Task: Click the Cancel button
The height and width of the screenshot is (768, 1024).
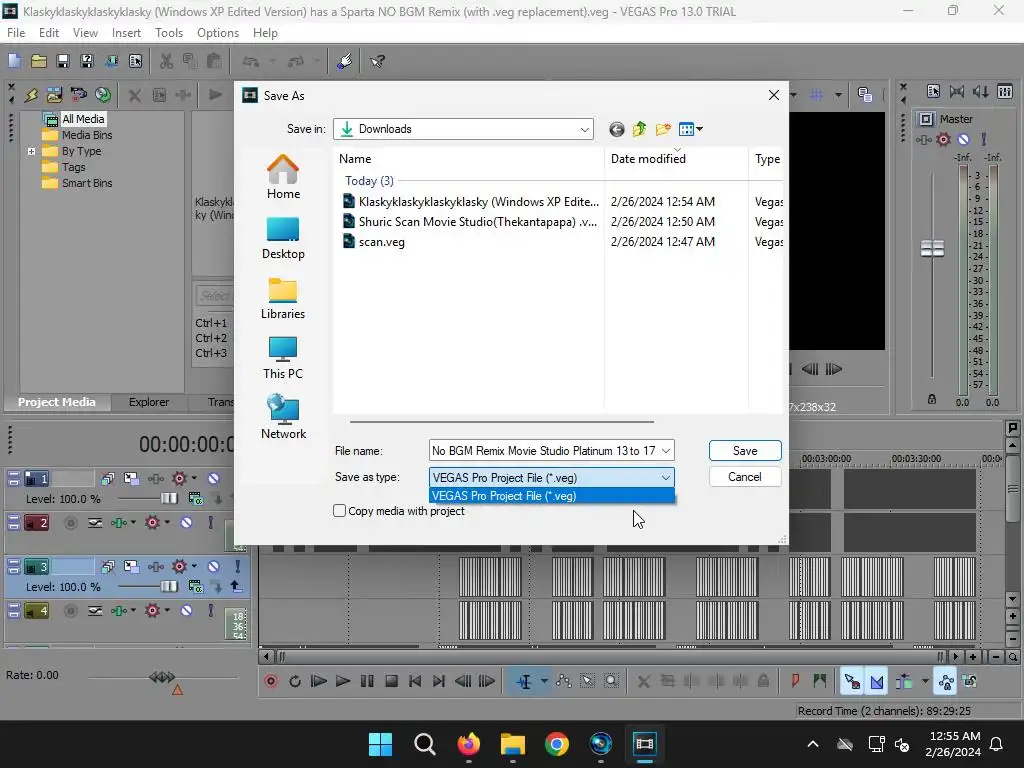Action: [x=745, y=477]
